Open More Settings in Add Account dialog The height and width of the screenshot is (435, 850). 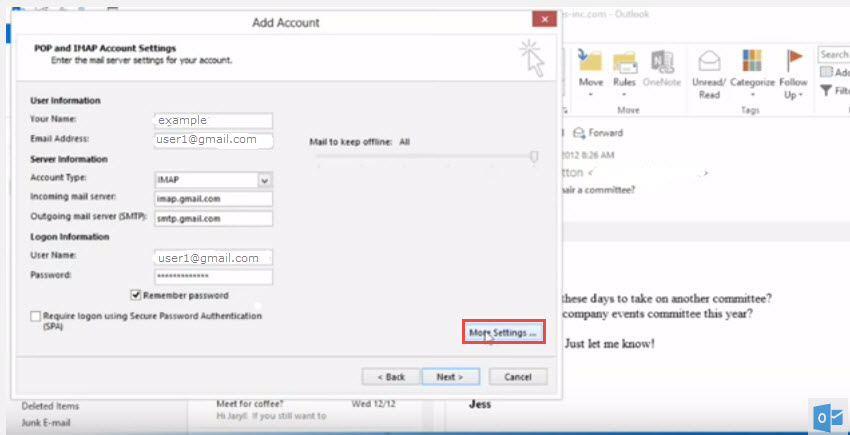click(x=504, y=332)
